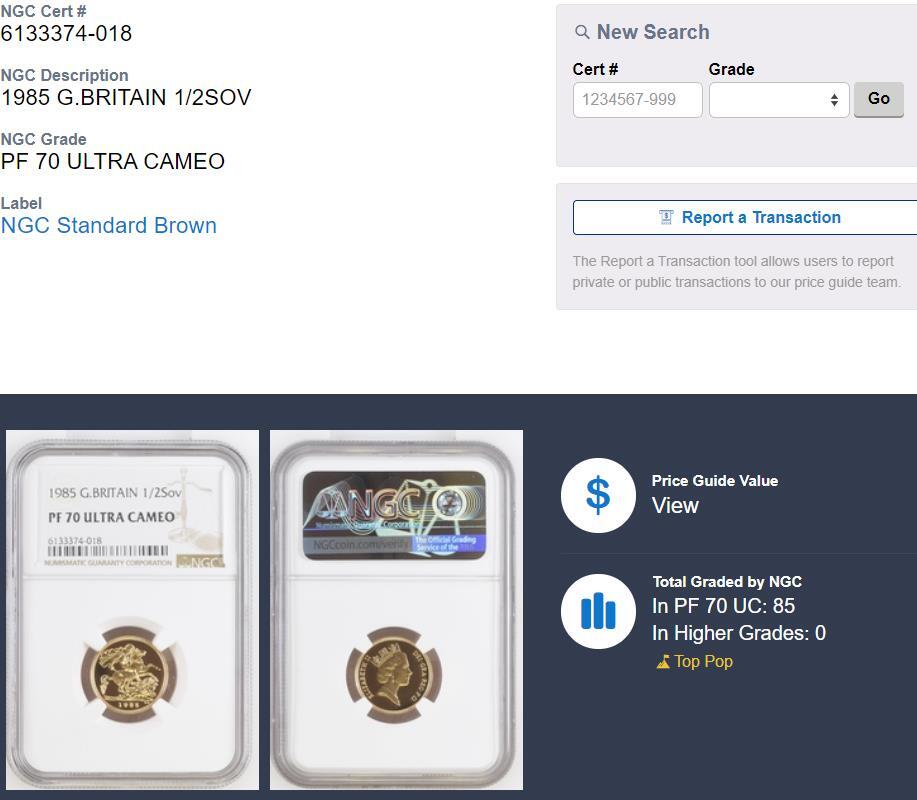Click the Top Pop trophy icon
The width and height of the screenshot is (917, 800).
tap(663, 662)
